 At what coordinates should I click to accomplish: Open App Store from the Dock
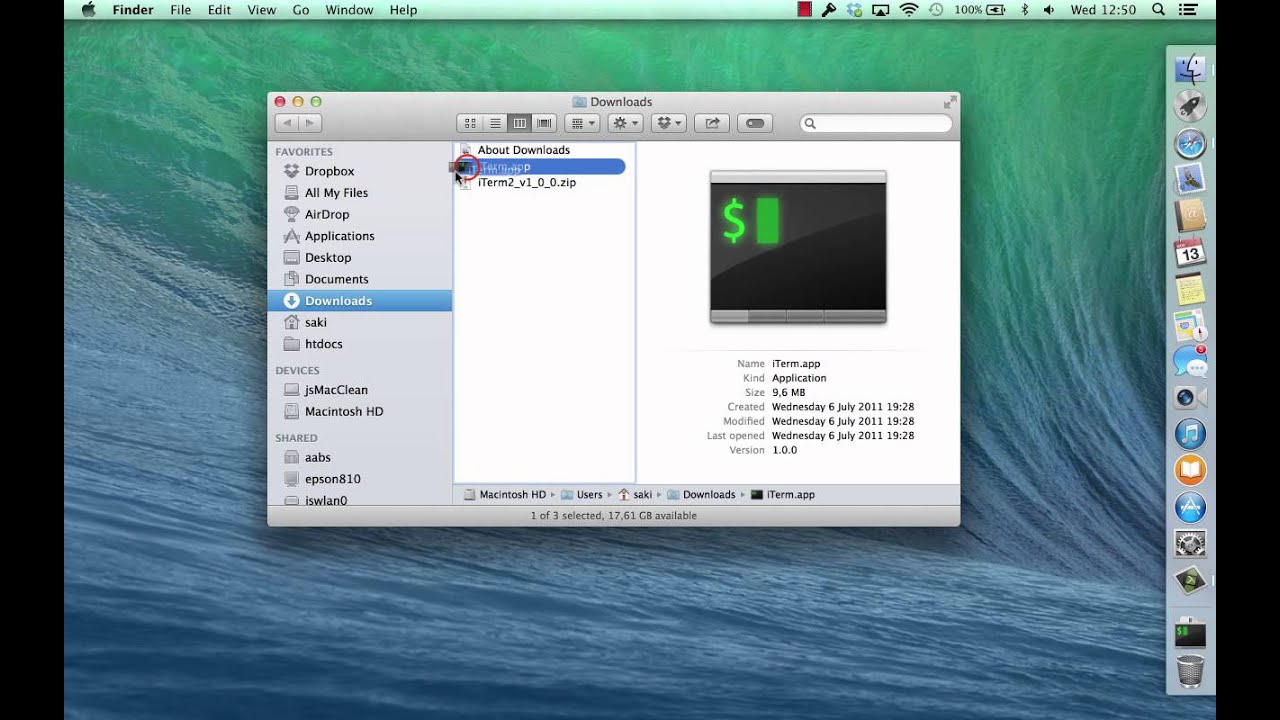pos(1190,508)
